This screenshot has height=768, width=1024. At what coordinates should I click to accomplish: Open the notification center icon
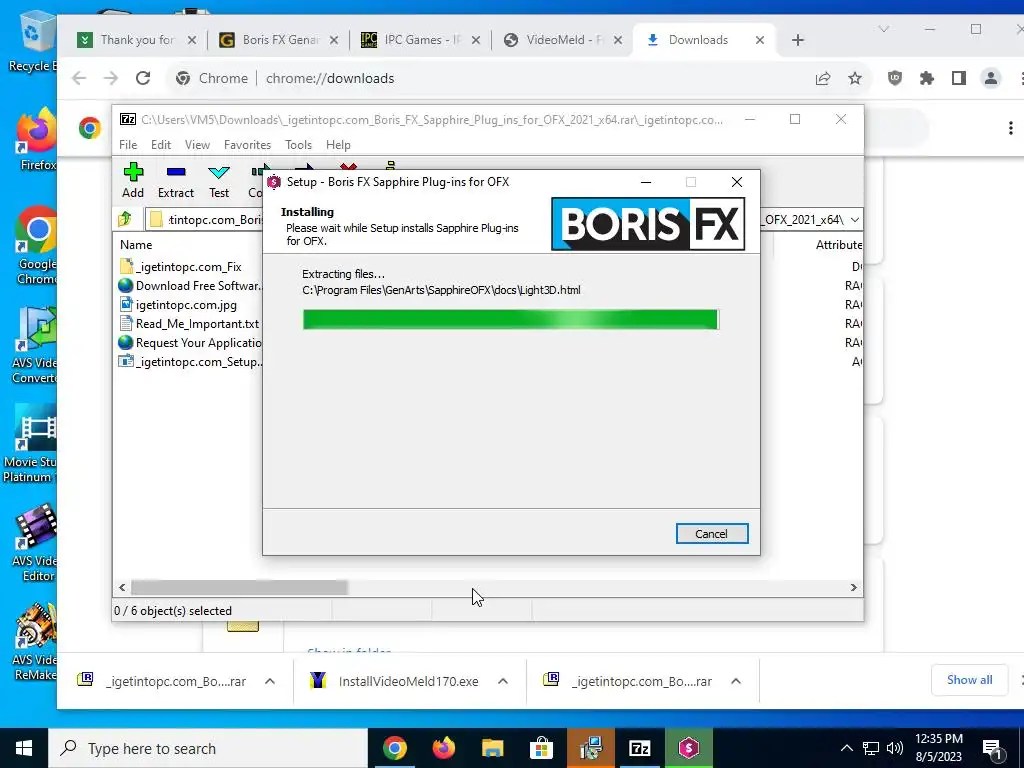992,748
